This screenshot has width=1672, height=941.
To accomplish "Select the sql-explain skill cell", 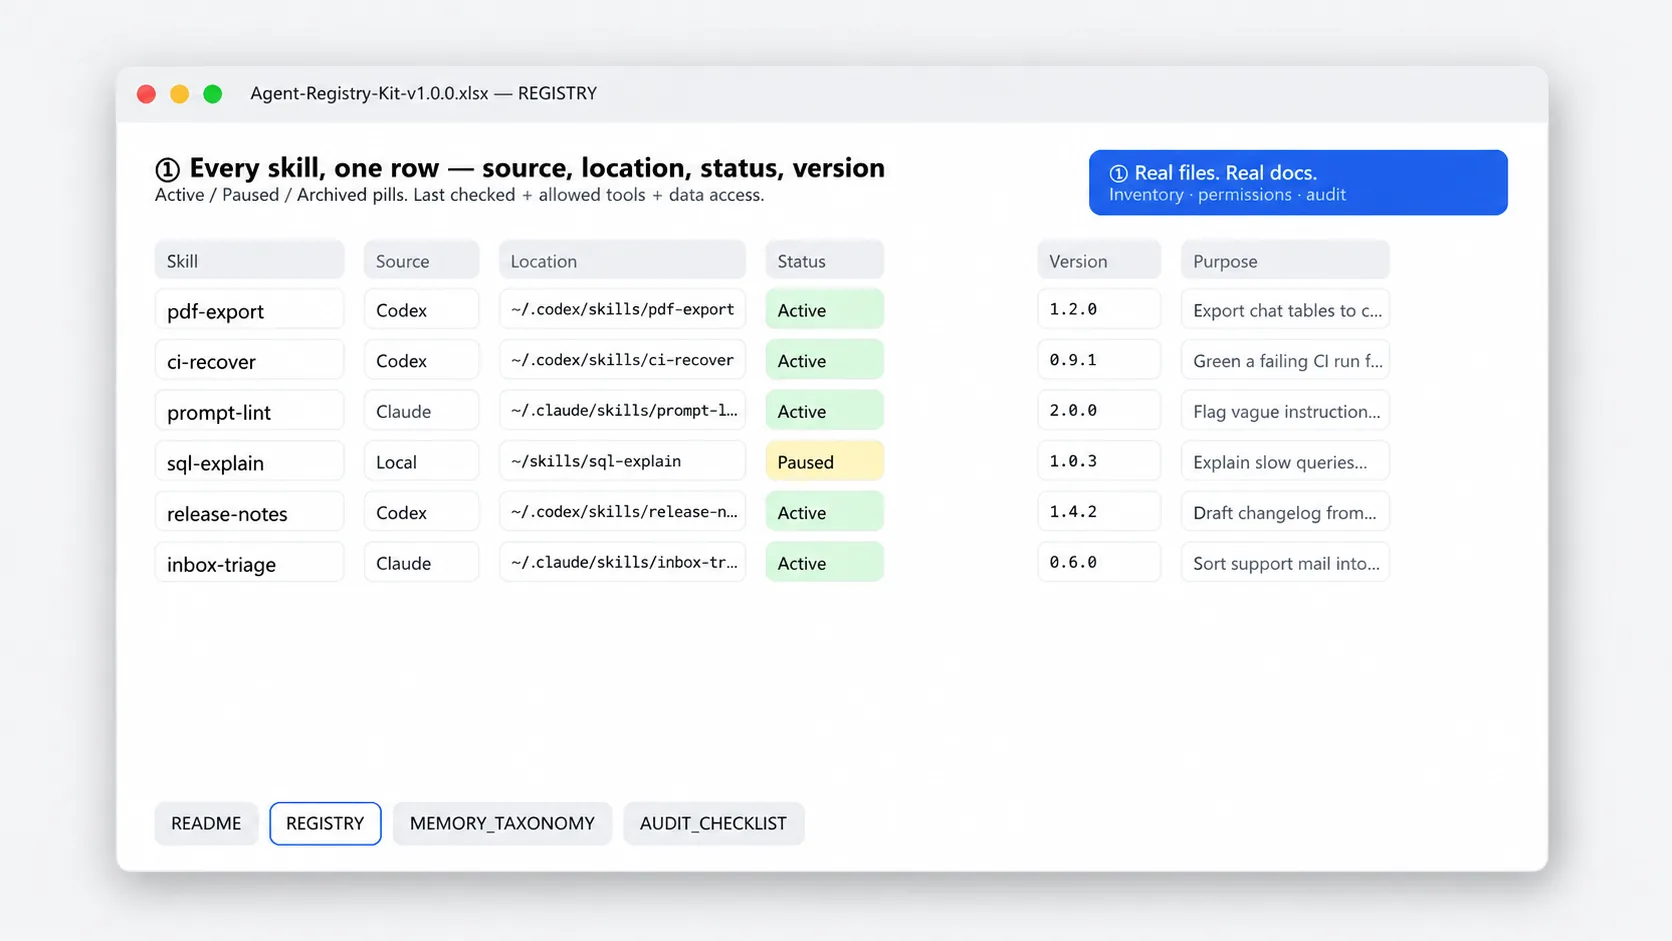I will (249, 461).
